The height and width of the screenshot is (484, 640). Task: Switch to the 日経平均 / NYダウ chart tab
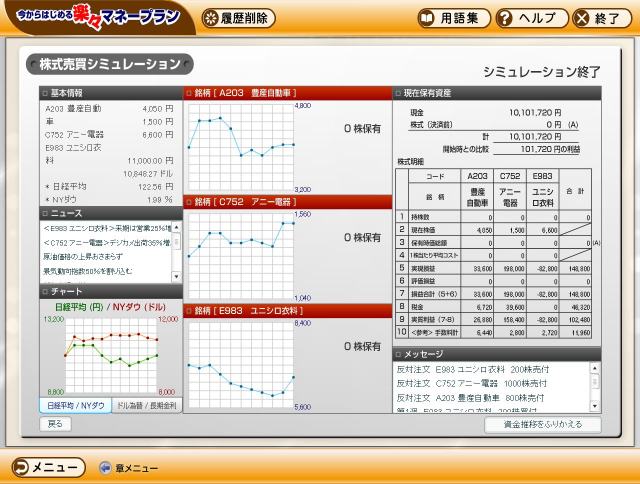click(x=76, y=406)
